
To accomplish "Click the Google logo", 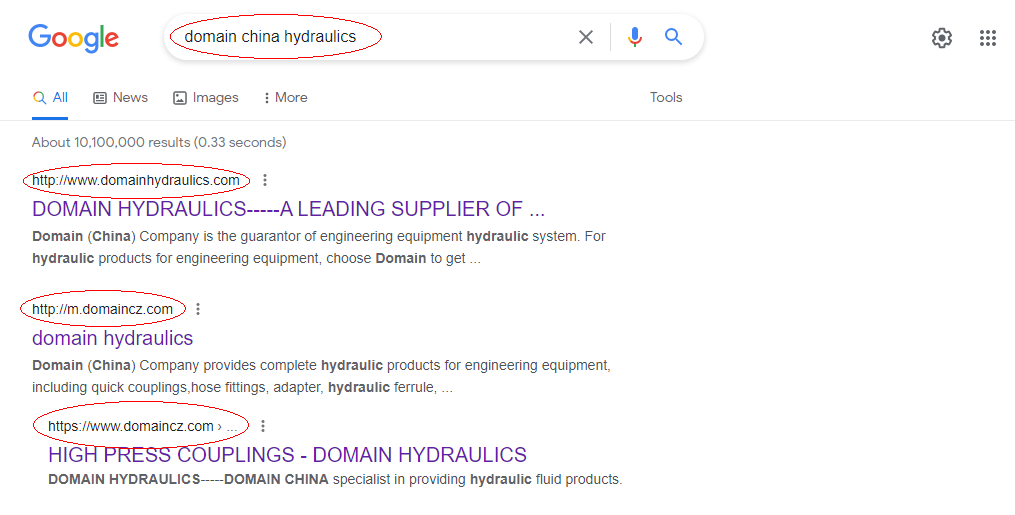I will tap(73, 38).
